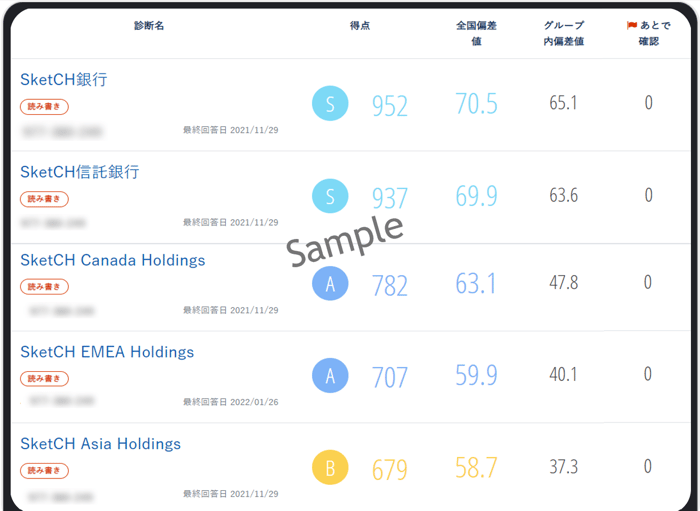
Task: Open SketCH EMEA Holdings link
Action: (107, 352)
